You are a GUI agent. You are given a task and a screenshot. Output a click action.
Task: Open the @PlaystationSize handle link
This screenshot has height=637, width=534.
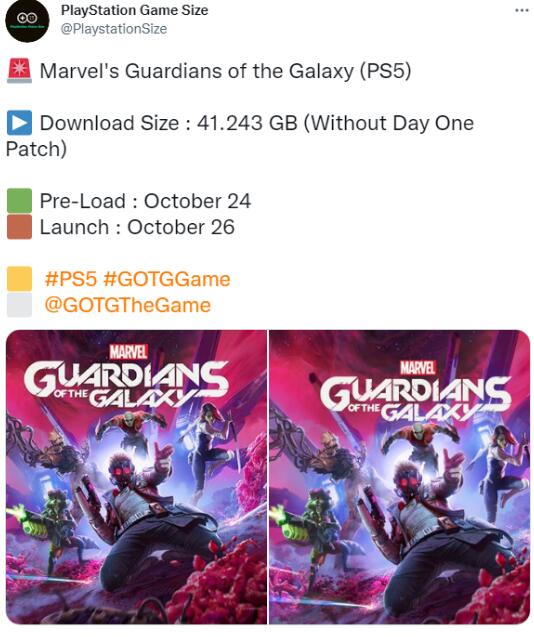114,29
